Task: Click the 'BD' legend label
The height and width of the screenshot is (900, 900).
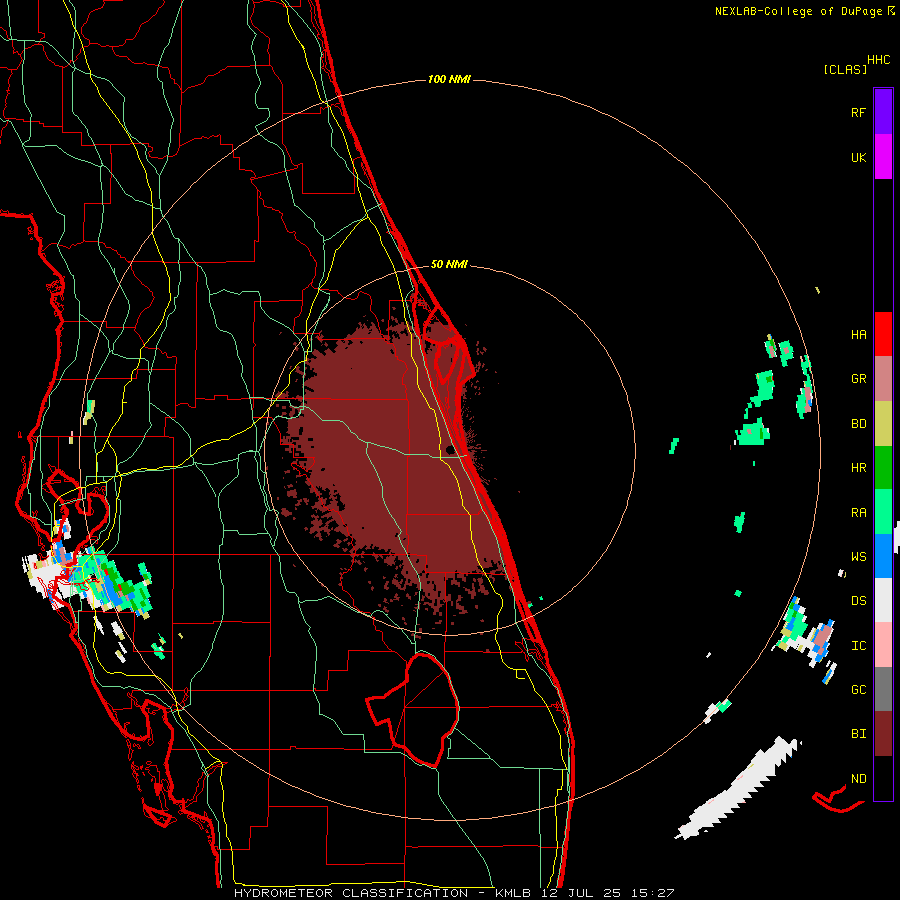Action: pyautogui.click(x=858, y=424)
